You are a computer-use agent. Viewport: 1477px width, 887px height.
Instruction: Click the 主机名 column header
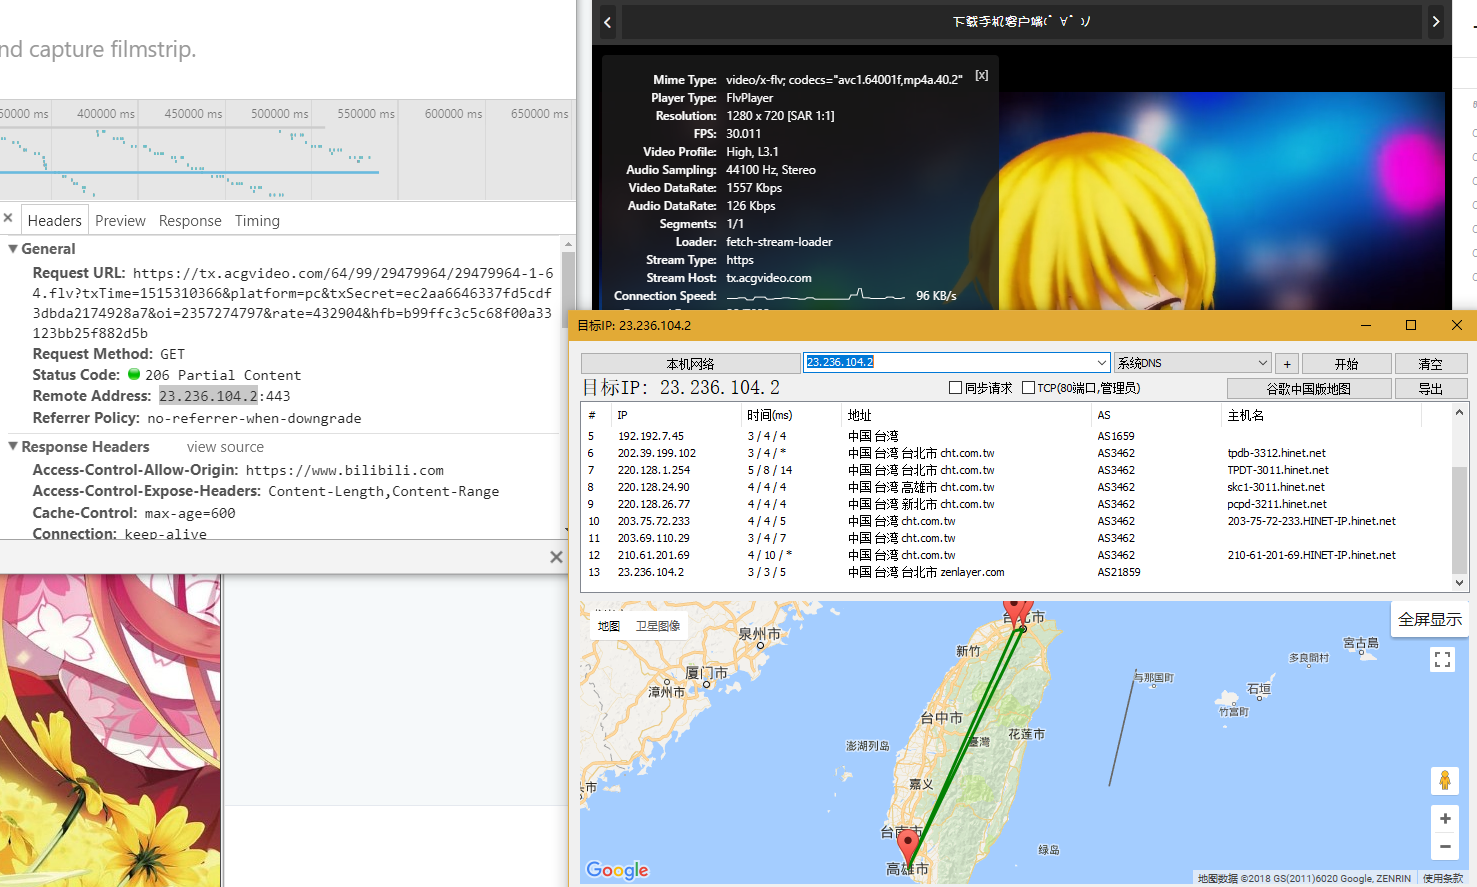click(x=1245, y=415)
